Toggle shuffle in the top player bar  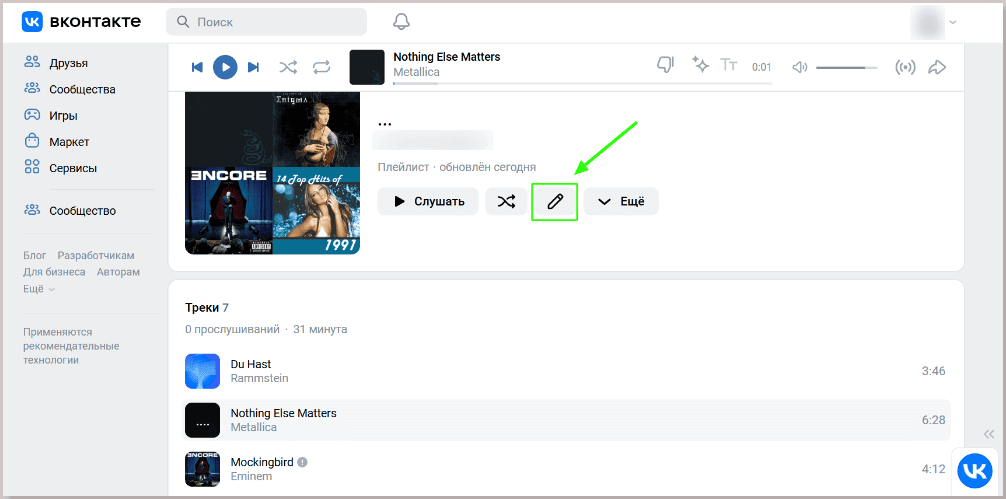coord(288,67)
